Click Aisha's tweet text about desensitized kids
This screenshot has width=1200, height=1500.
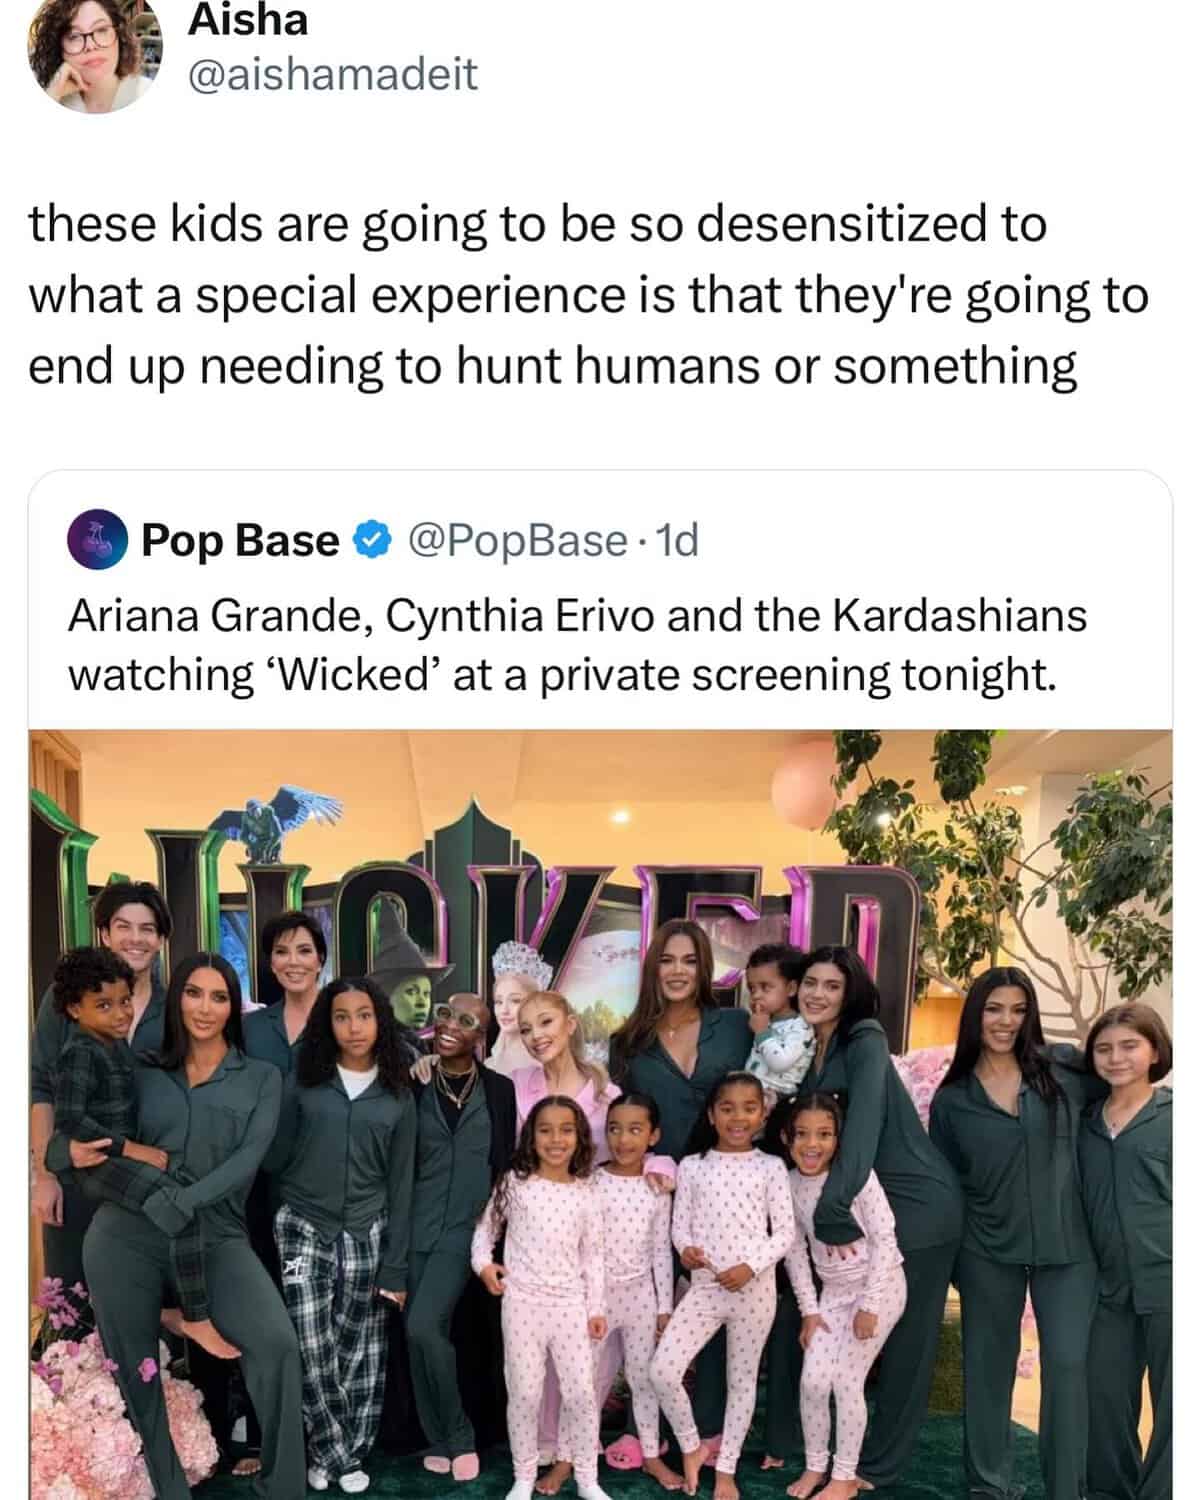[x=588, y=295]
